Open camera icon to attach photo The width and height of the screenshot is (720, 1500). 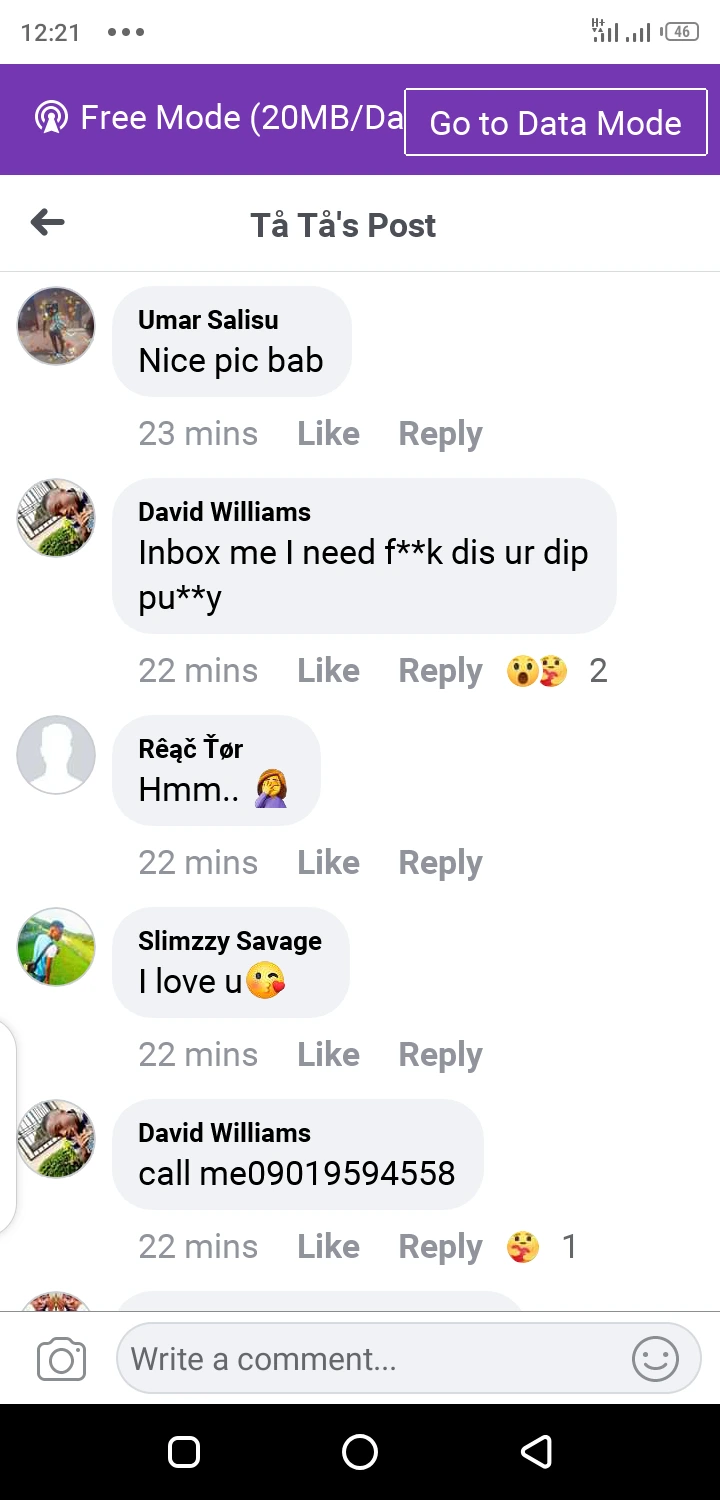pyautogui.click(x=61, y=1359)
